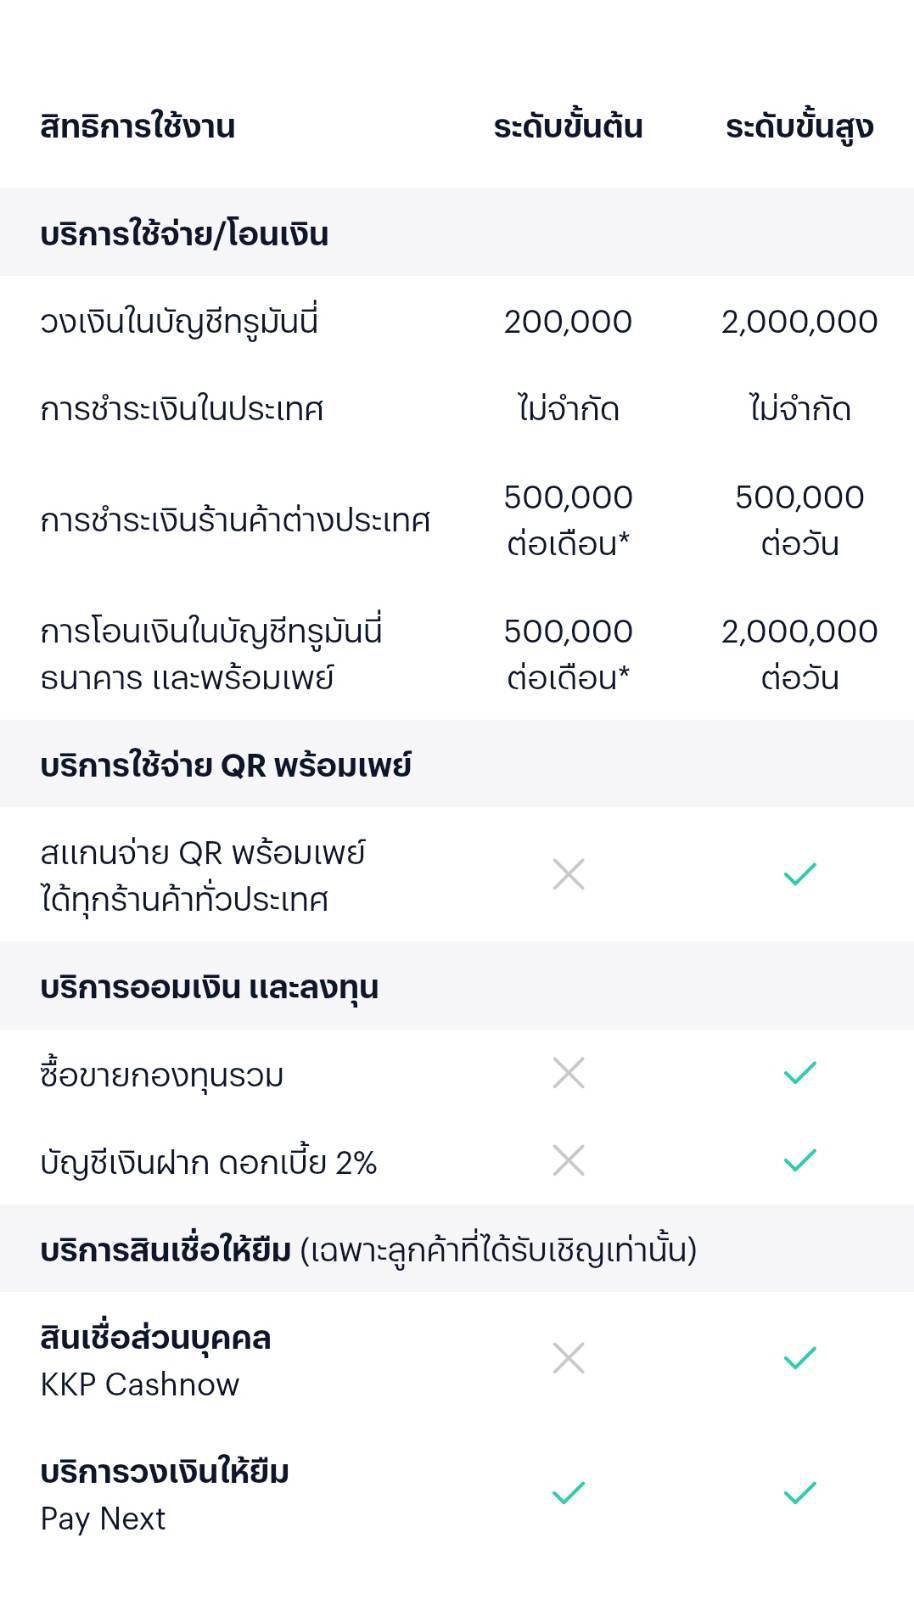The image size is (914, 1600).
Task: Click the สิทธิการใช้งาน header label
Action: tap(138, 127)
